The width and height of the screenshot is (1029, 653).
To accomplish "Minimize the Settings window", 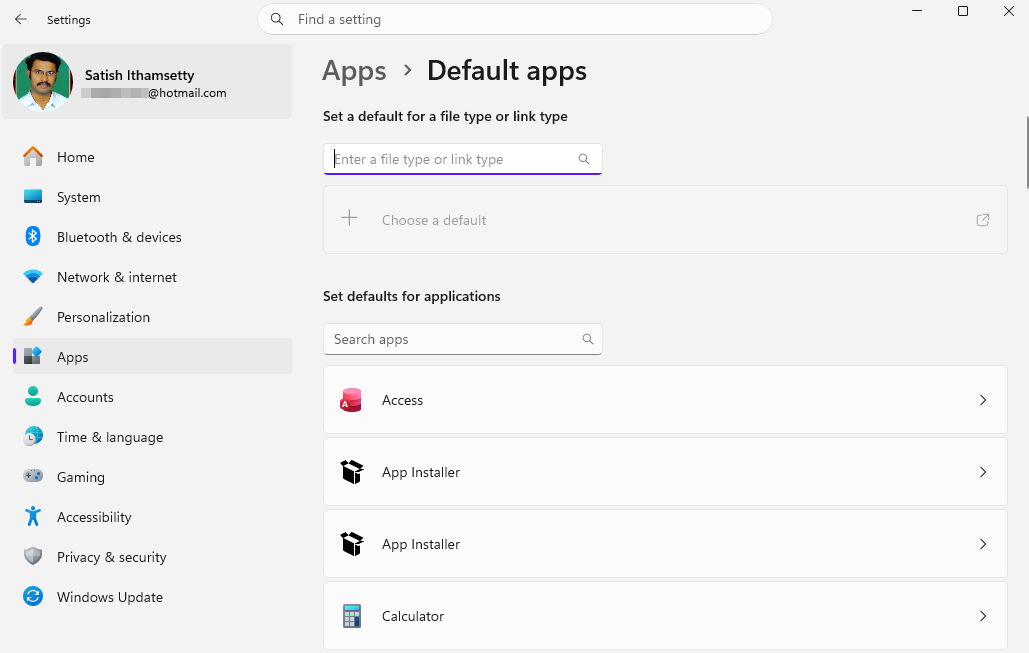I will click(x=917, y=11).
